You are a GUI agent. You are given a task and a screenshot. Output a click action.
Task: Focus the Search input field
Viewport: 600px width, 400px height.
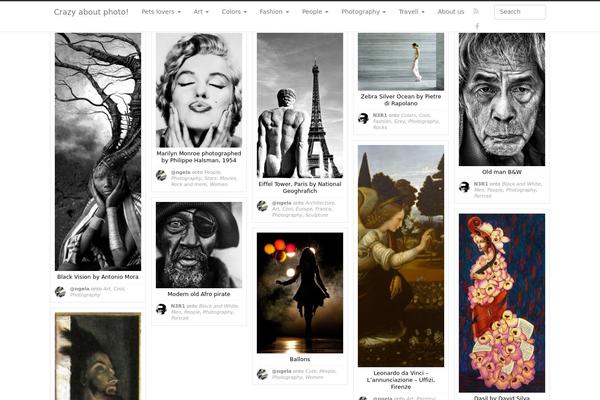[520, 12]
